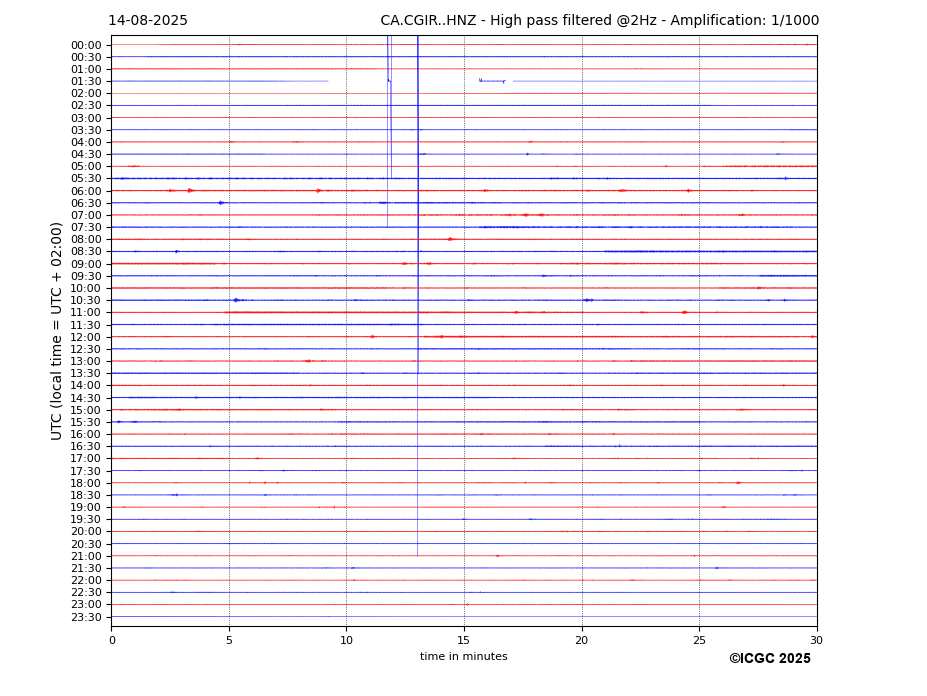
Task: Click the 17:30 time row label
Action: [x=86, y=471]
